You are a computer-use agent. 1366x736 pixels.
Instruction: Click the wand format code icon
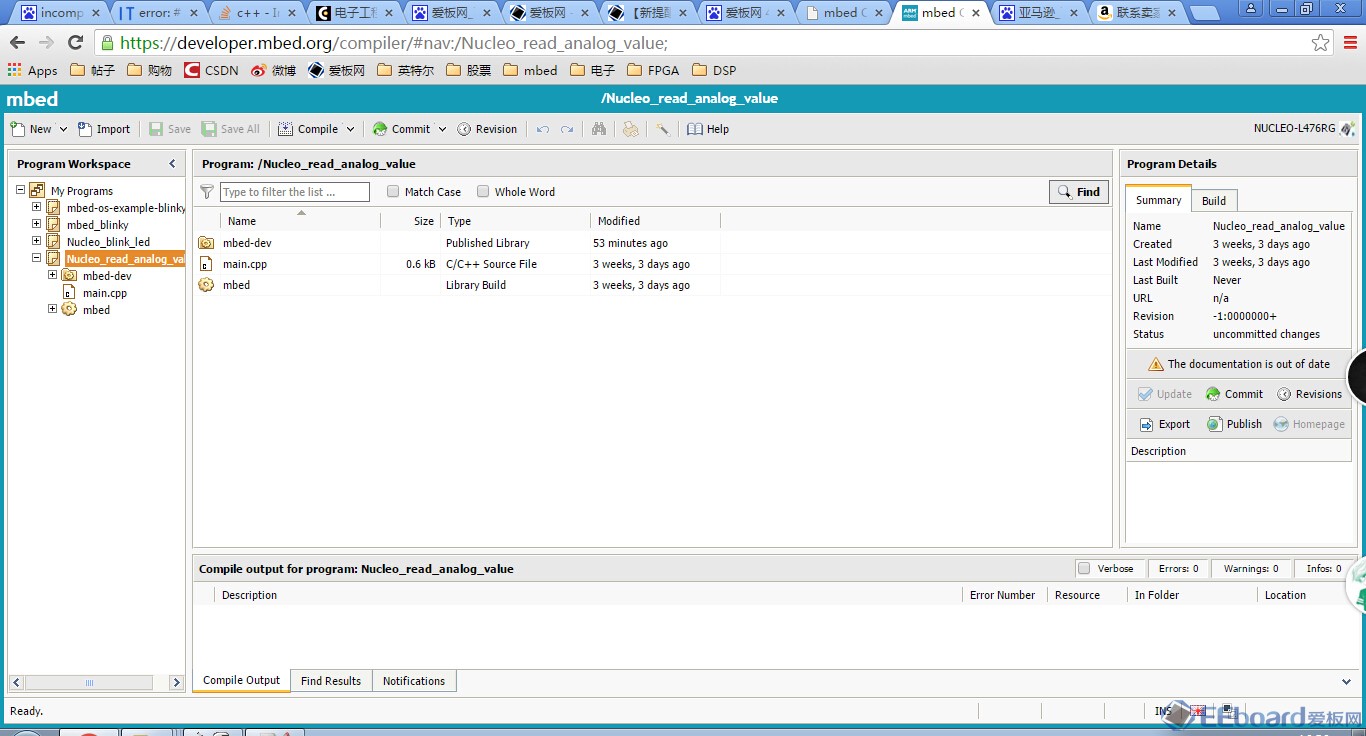(662, 129)
